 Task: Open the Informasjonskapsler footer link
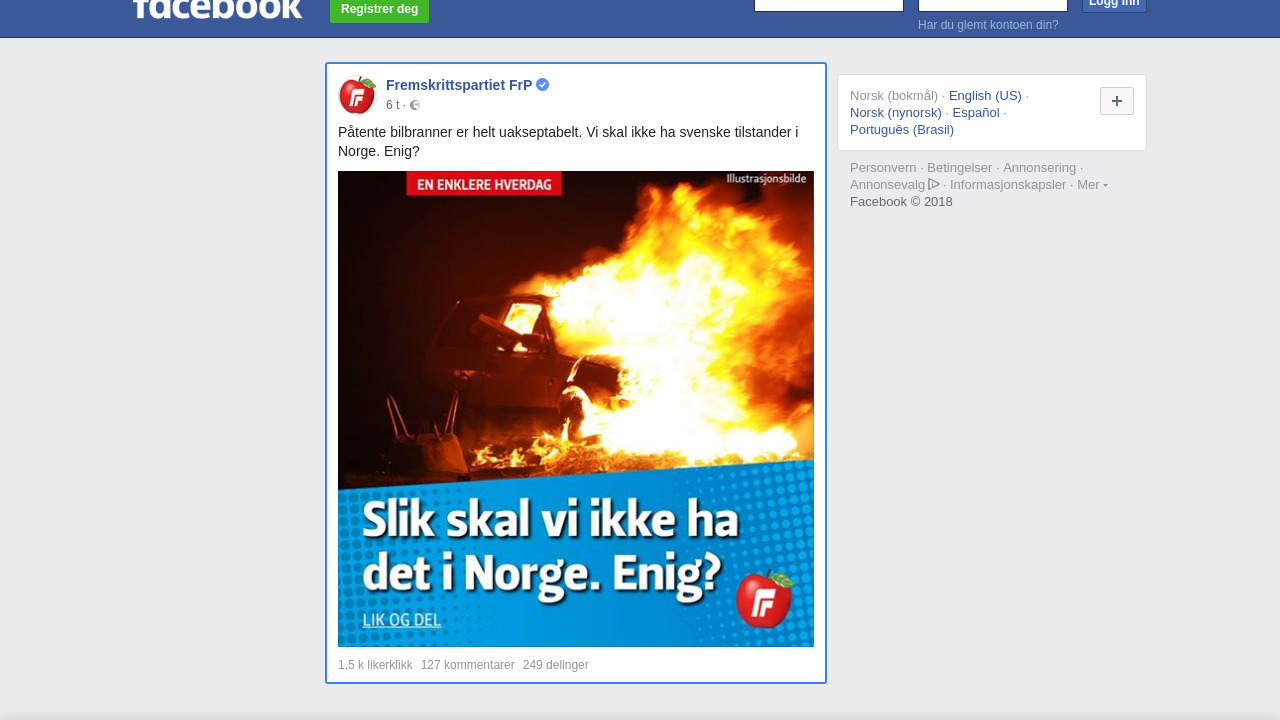point(1008,185)
